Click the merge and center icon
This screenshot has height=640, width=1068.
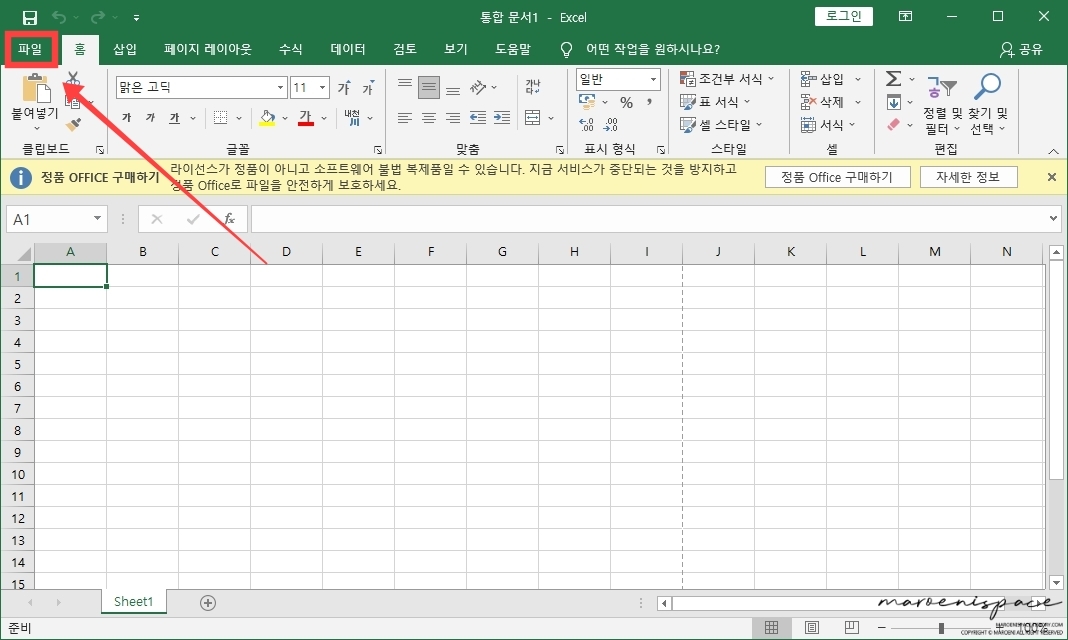pyautogui.click(x=533, y=118)
